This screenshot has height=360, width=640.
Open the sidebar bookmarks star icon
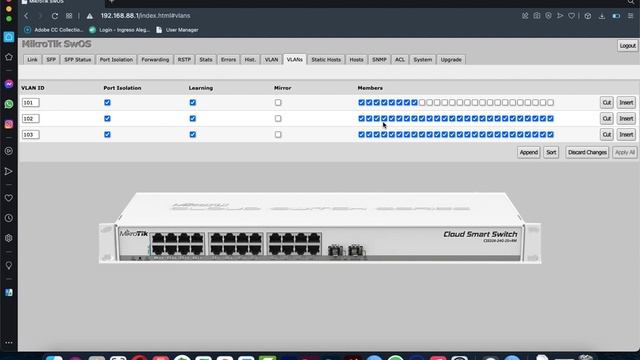[x=9, y=57]
